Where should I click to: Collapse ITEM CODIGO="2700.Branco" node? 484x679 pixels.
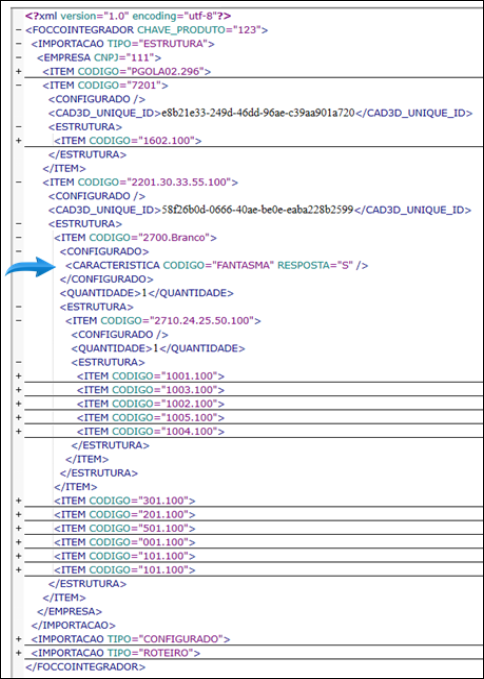(x=18, y=238)
